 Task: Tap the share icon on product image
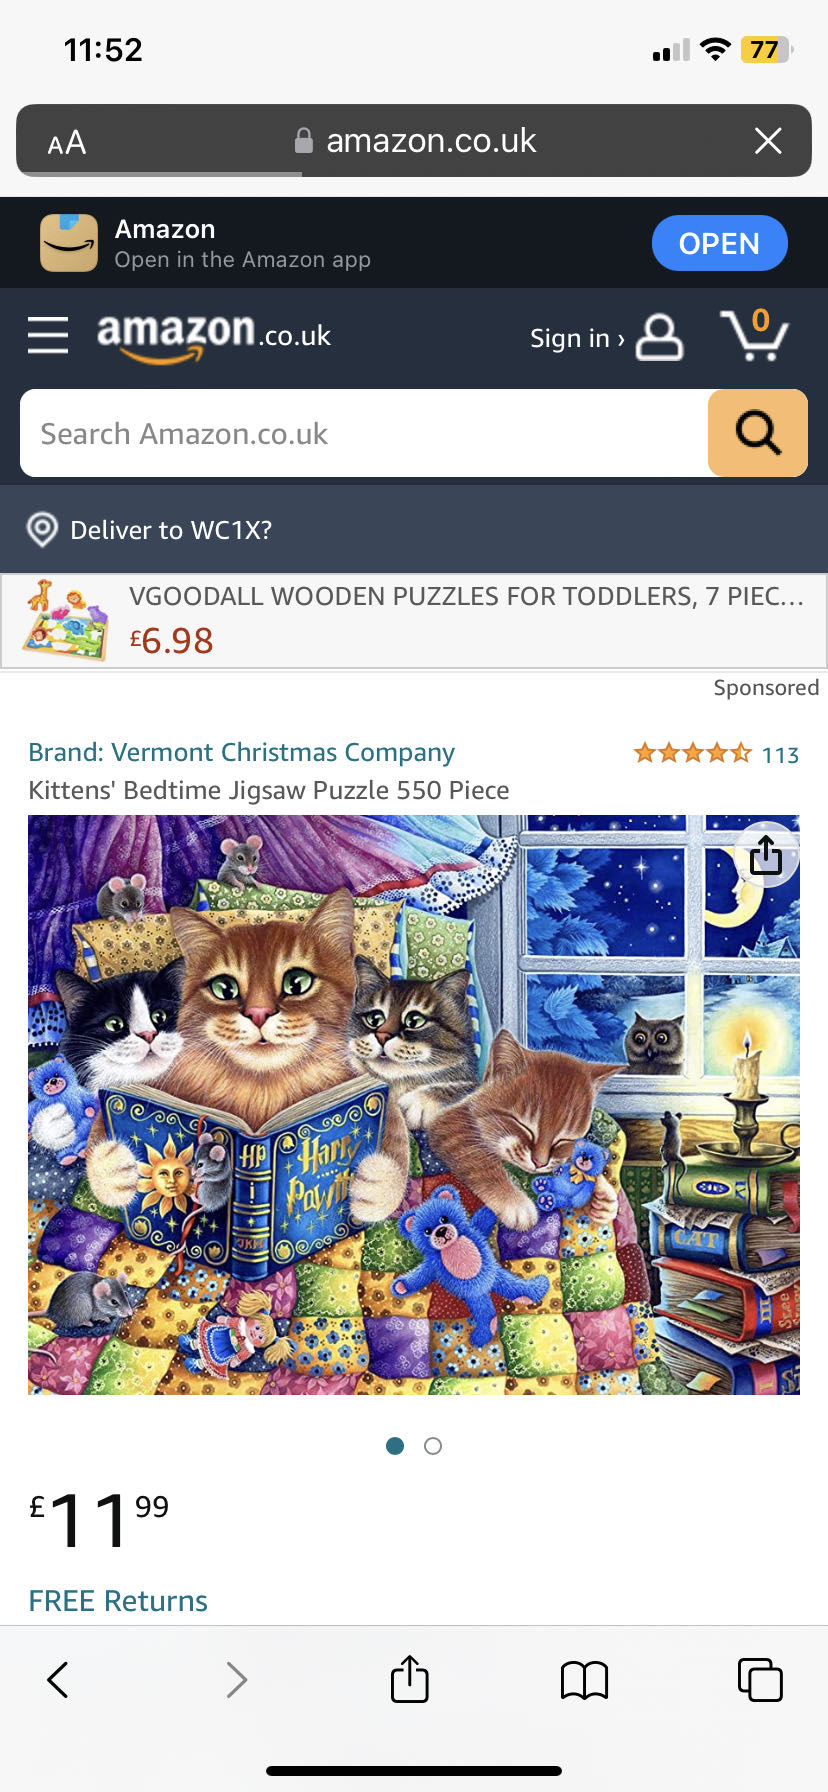click(766, 855)
